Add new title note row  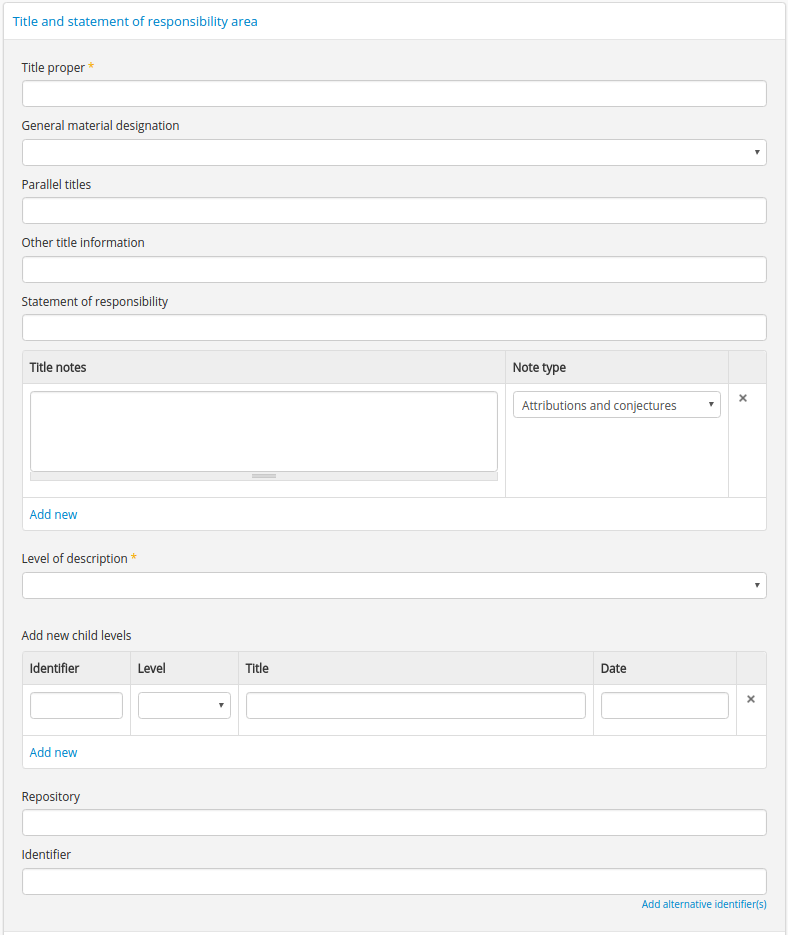[x=53, y=515]
